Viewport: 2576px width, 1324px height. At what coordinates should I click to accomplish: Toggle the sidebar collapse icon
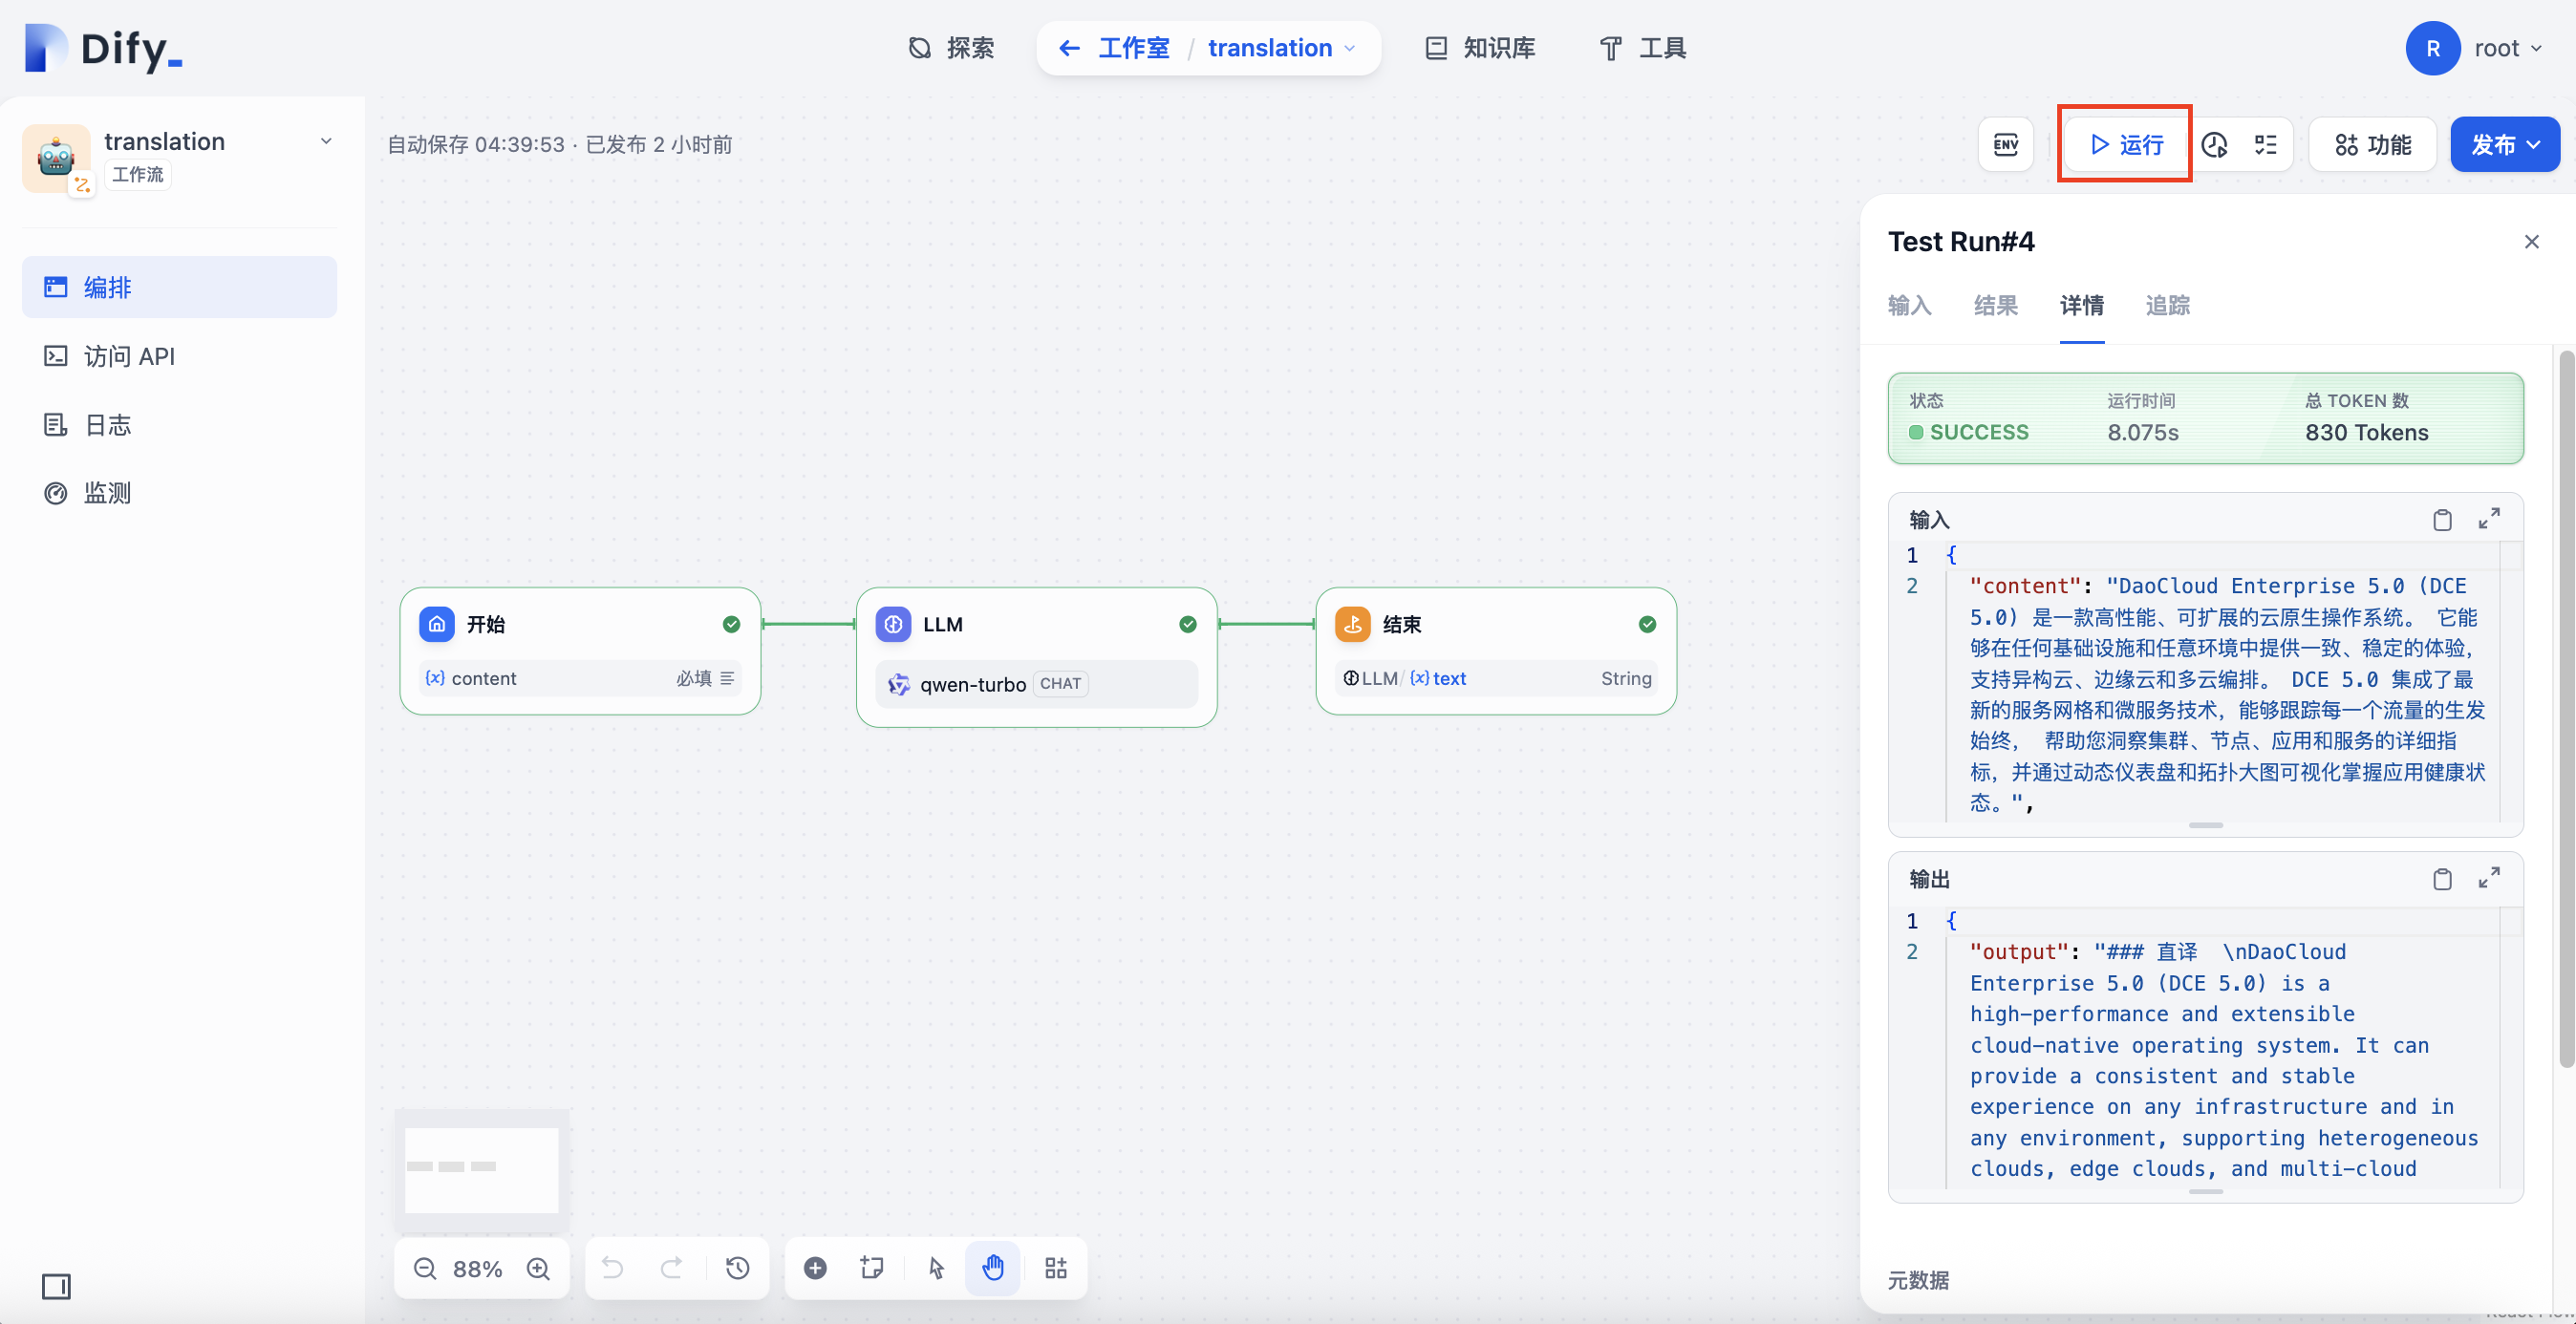tap(56, 1286)
